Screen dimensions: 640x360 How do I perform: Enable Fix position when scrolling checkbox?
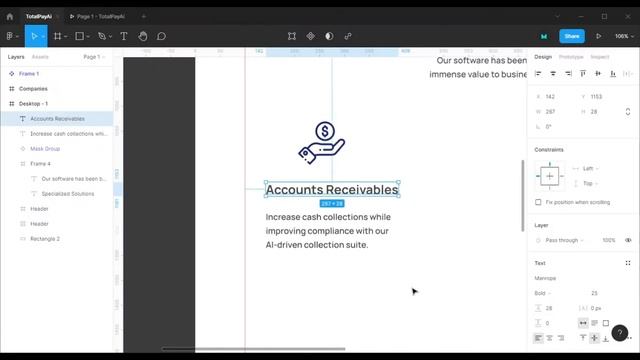(538, 202)
